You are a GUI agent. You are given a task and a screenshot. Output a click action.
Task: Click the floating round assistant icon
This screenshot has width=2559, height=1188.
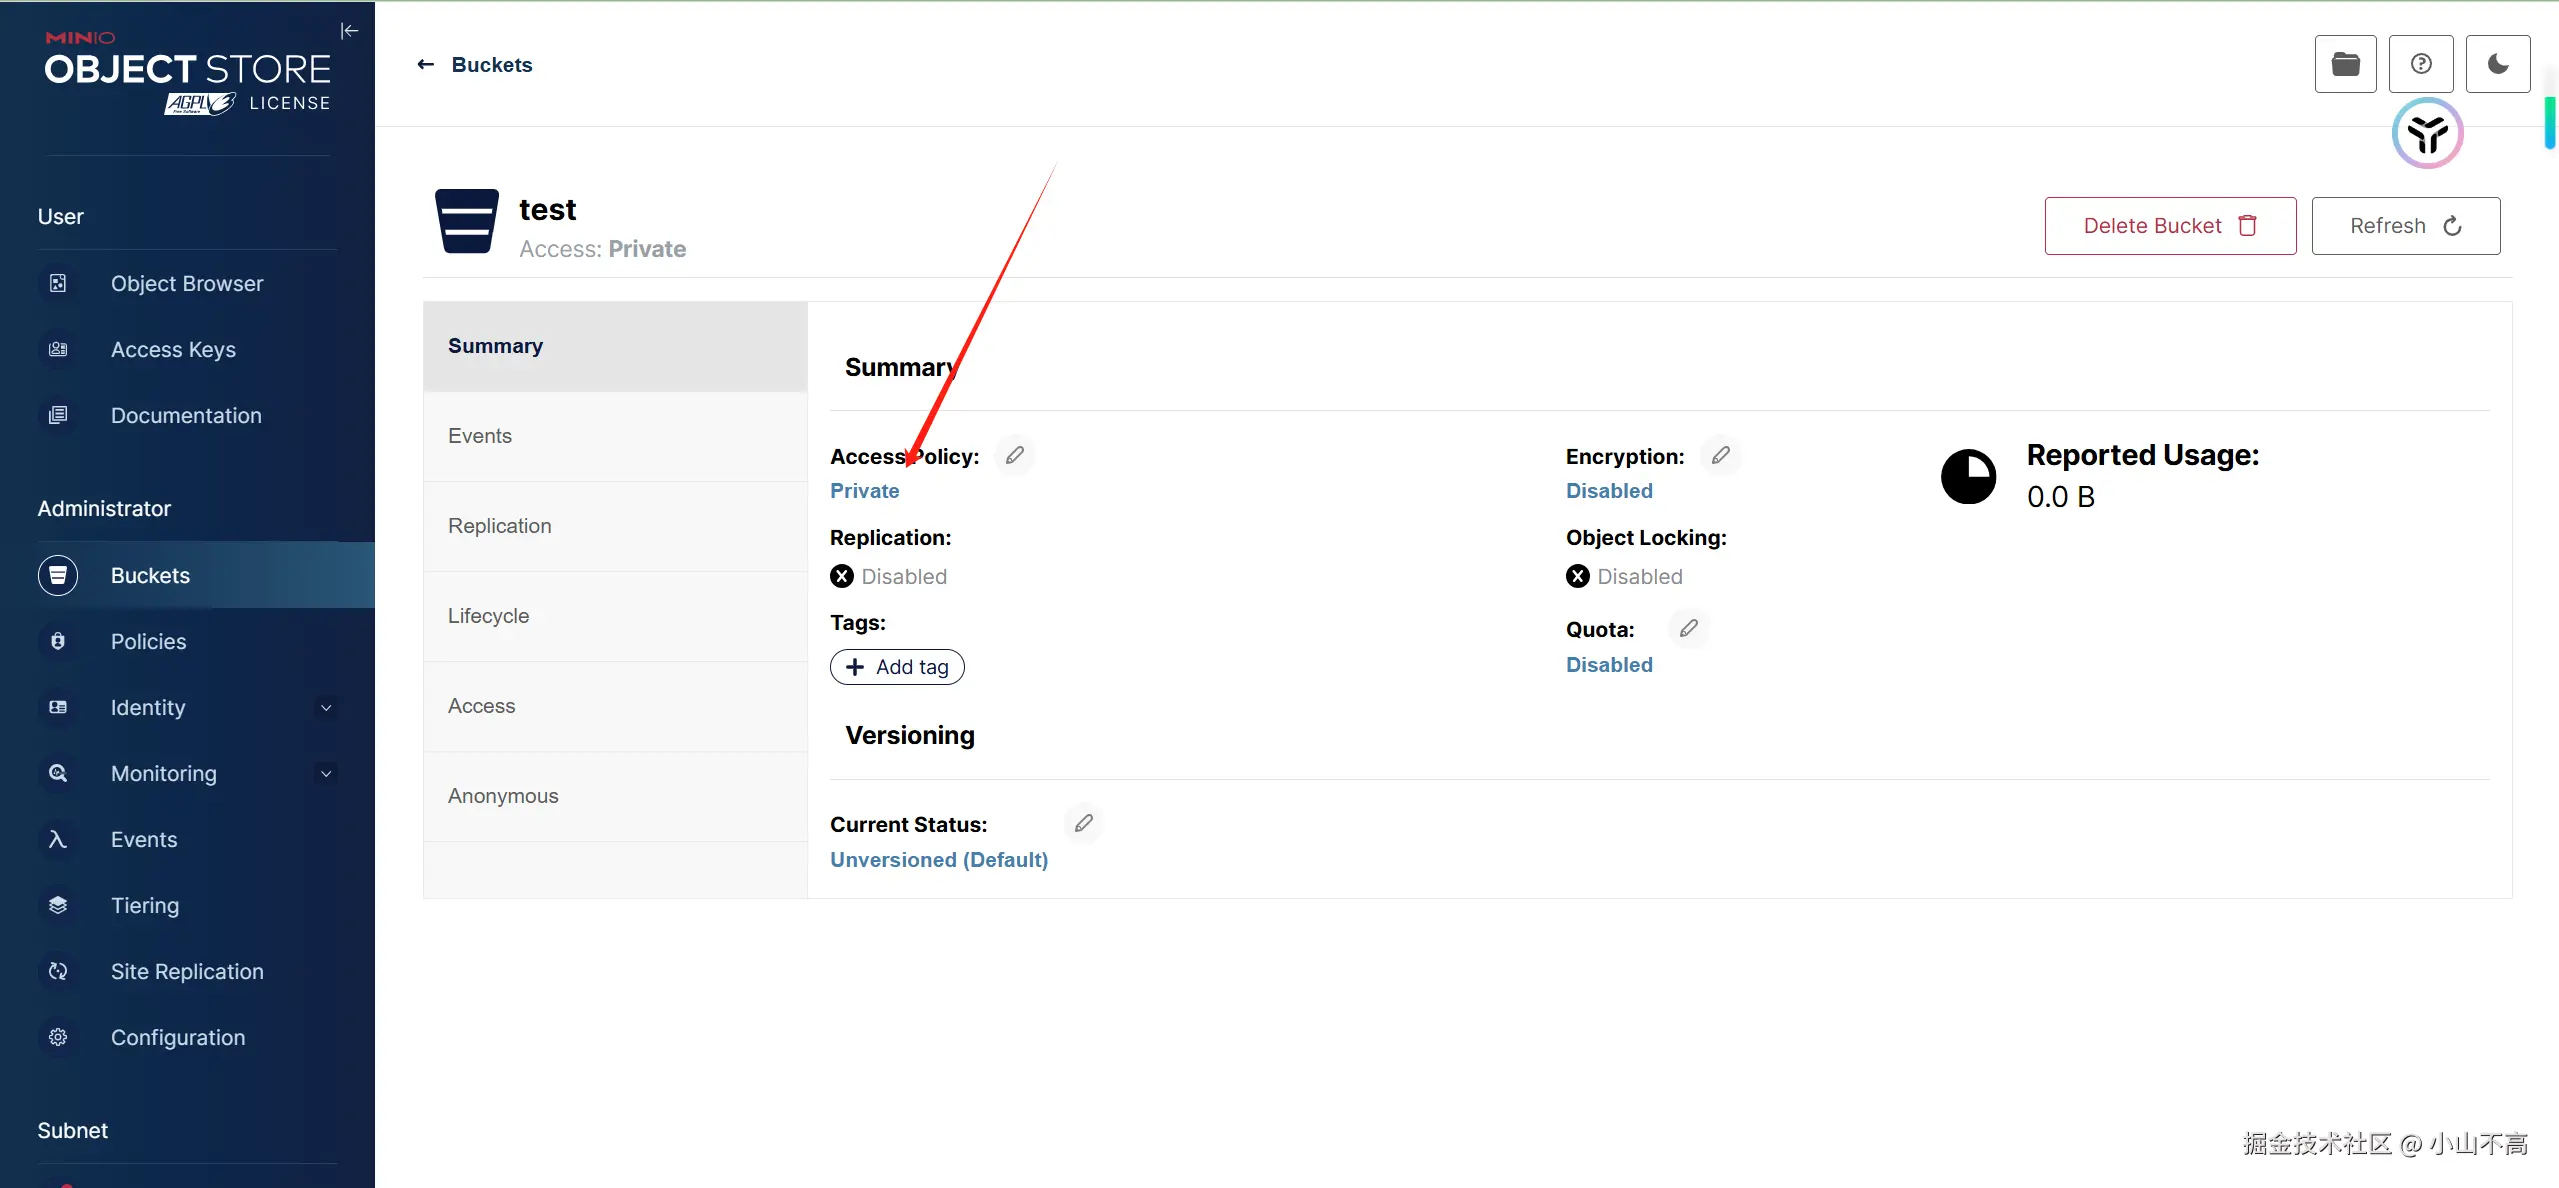[2427, 134]
